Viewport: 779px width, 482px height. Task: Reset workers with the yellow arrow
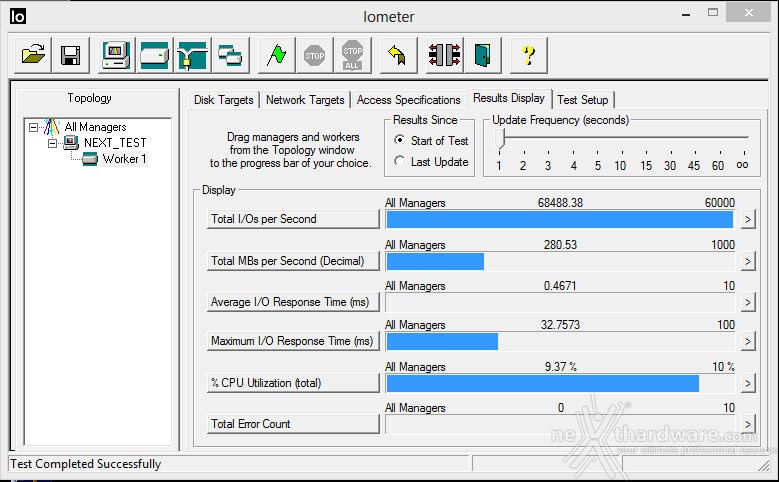(398, 55)
